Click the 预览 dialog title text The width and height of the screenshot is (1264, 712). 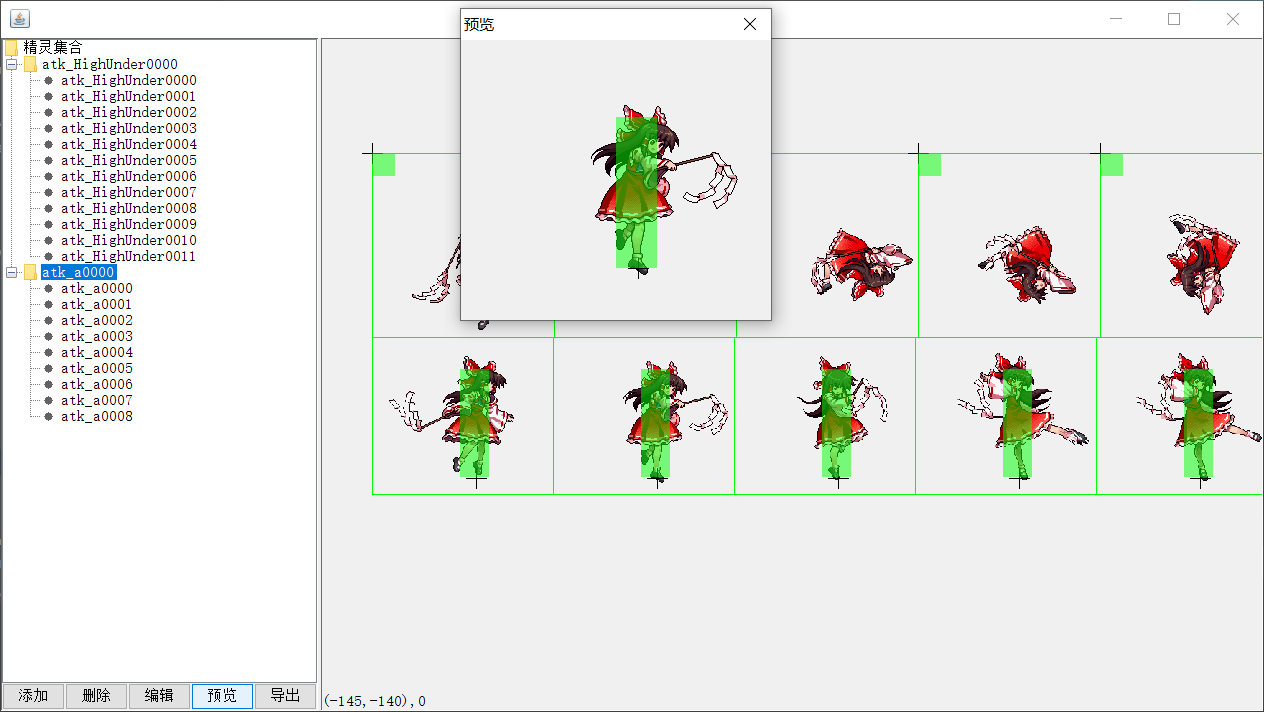(479, 24)
